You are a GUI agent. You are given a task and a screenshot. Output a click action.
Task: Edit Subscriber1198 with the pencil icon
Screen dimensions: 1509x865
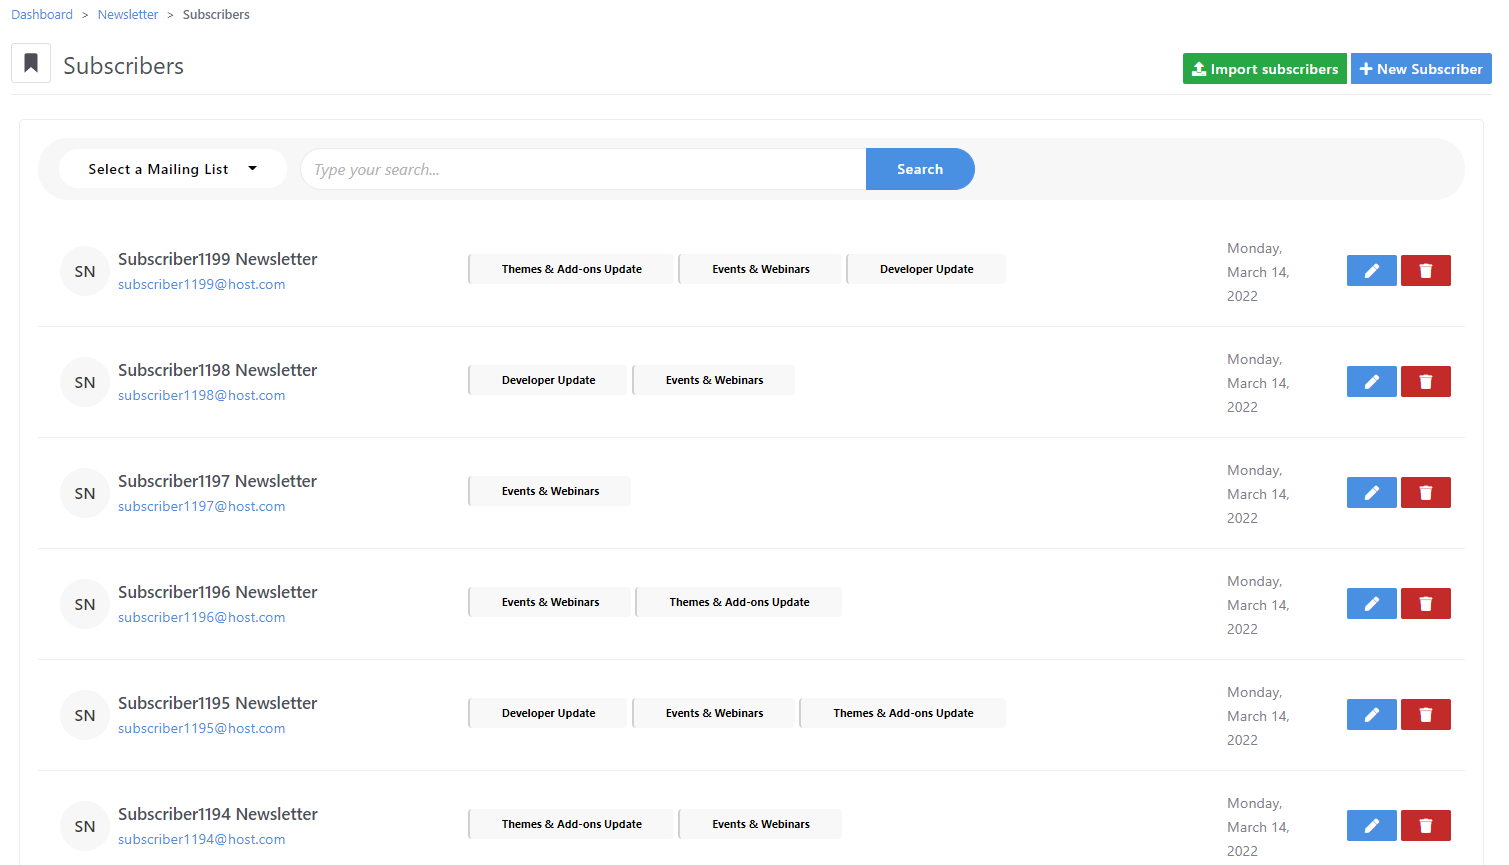tap(1371, 381)
